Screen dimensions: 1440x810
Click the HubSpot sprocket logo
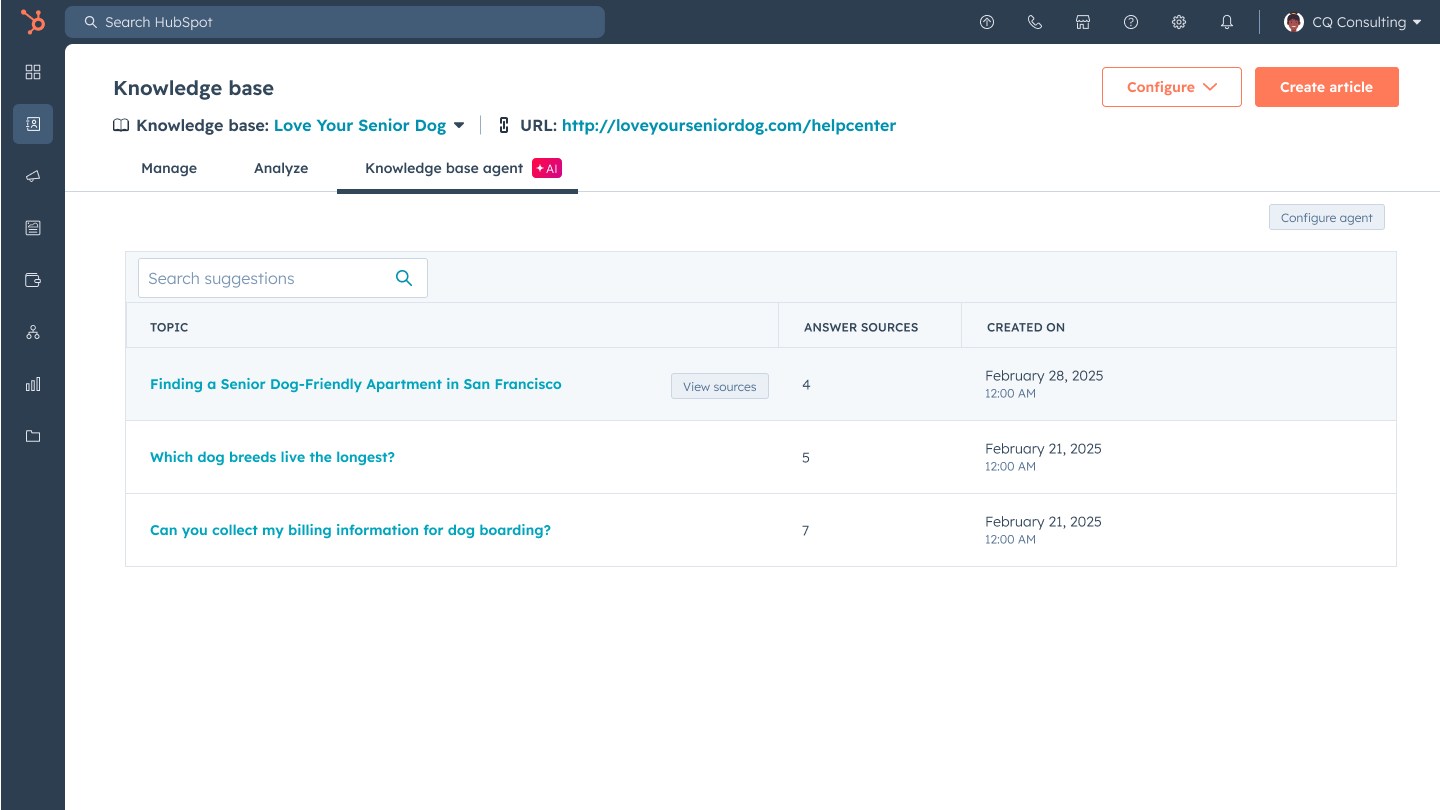33,22
